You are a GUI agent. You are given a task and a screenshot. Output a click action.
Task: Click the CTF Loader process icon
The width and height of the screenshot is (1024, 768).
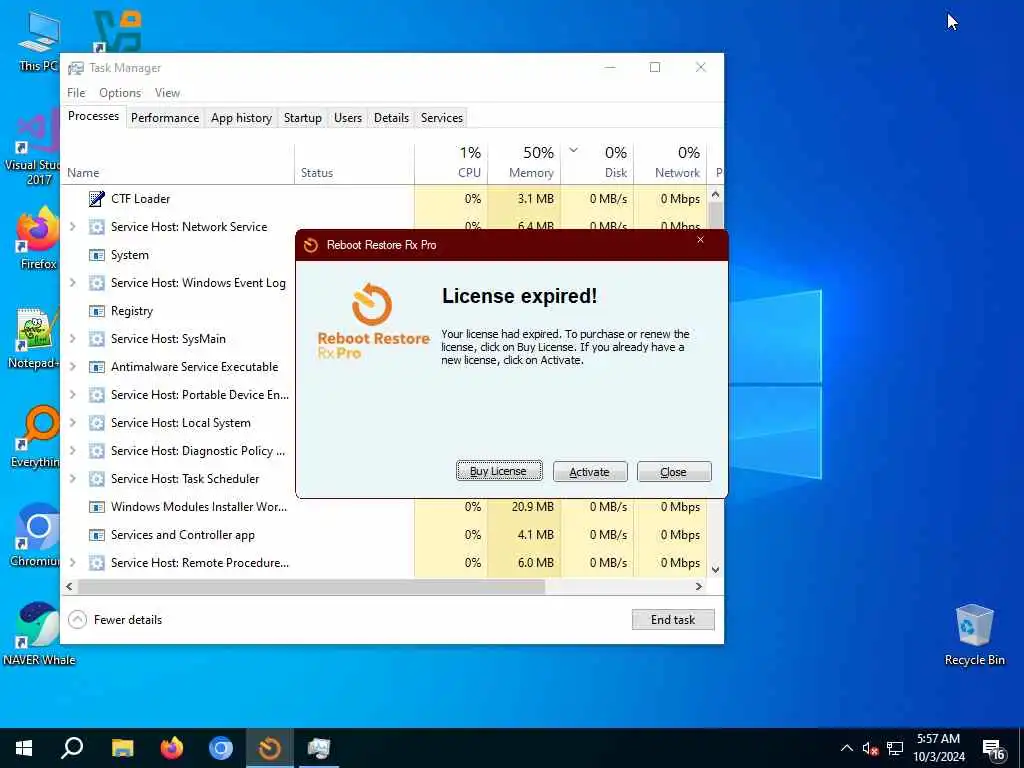pos(97,199)
